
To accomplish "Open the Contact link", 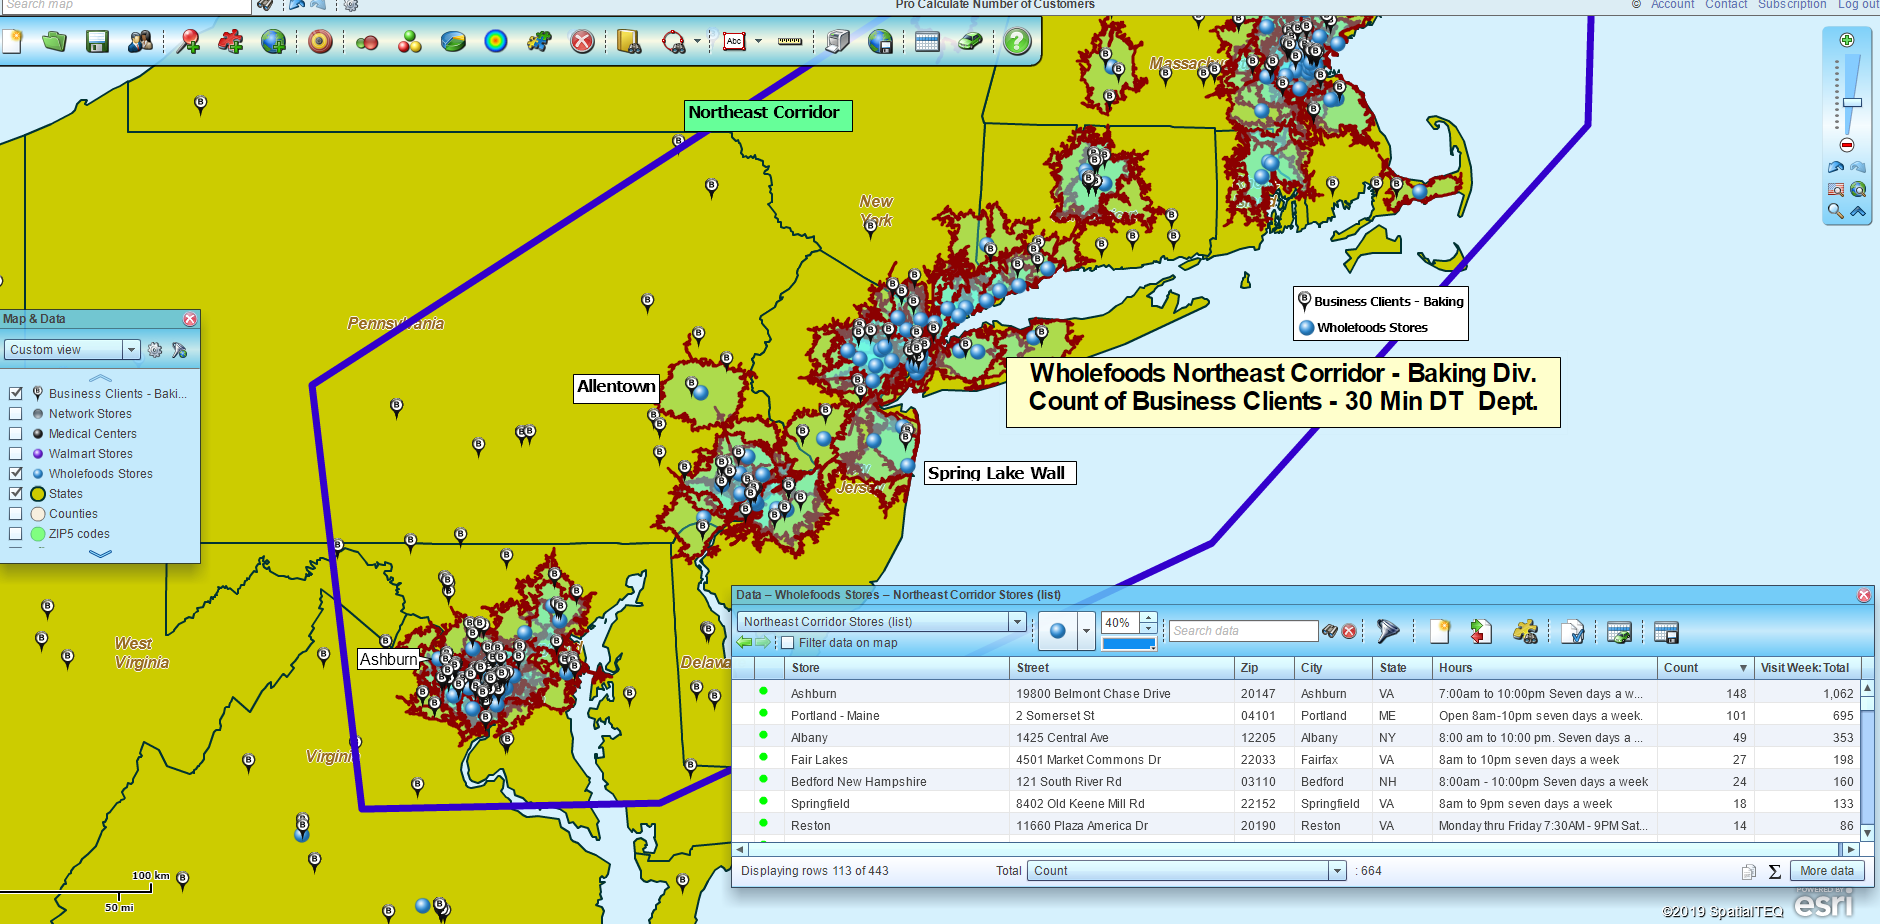I will tap(1726, 5).
